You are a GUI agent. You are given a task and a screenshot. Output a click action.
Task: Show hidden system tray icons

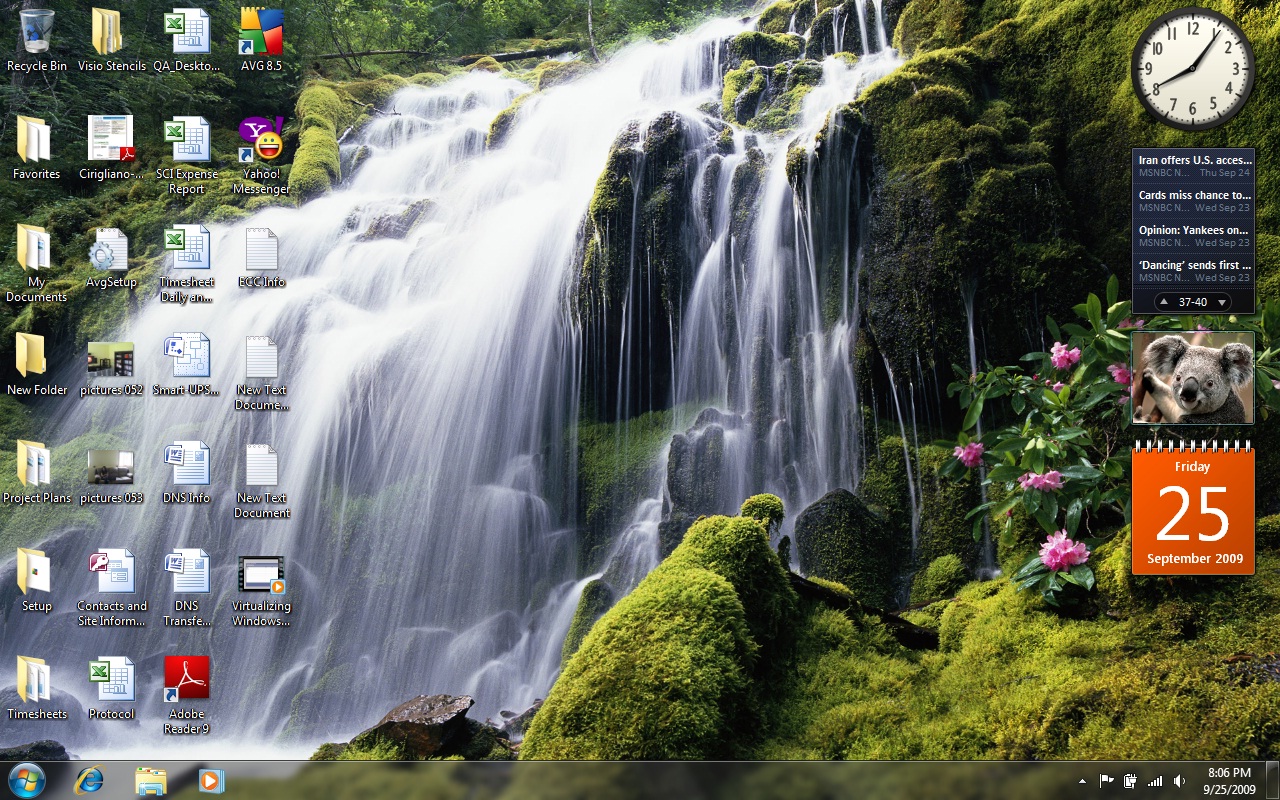1082,781
